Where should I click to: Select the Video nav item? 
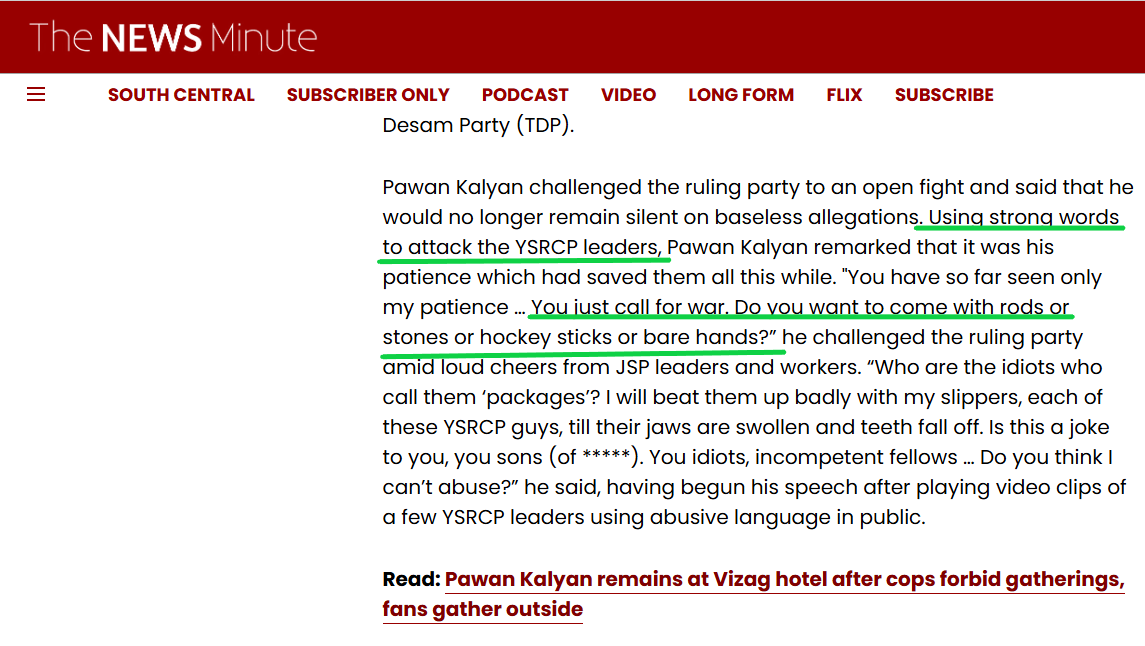[628, 95]
